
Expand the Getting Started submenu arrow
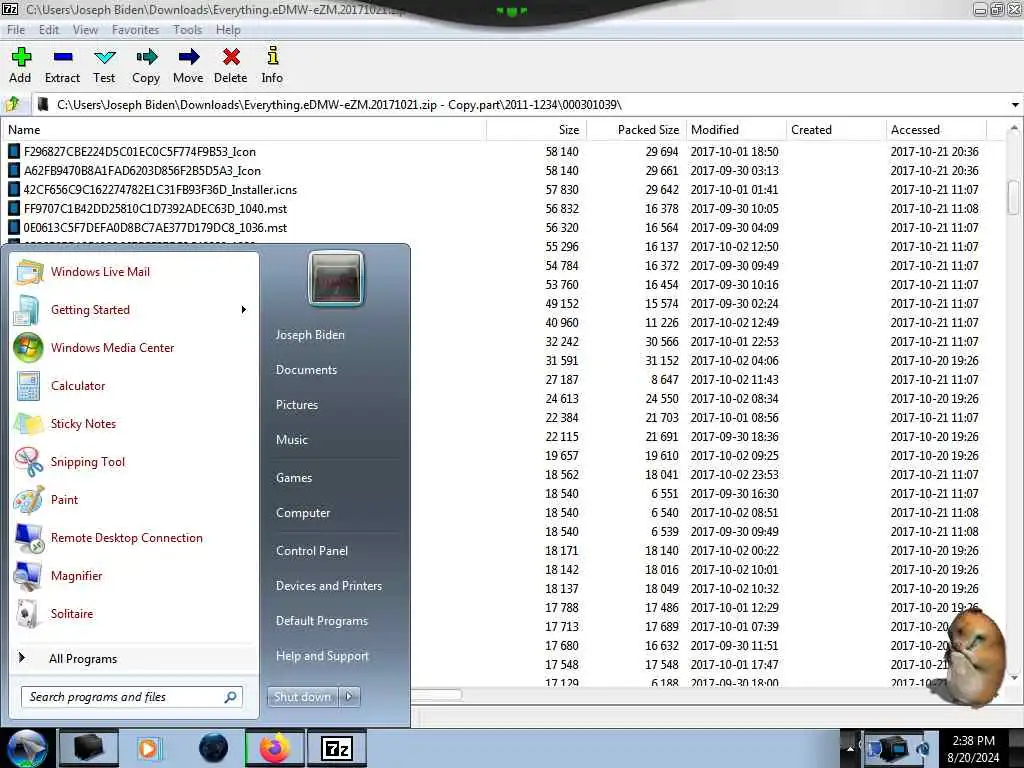tap(244, 310)
